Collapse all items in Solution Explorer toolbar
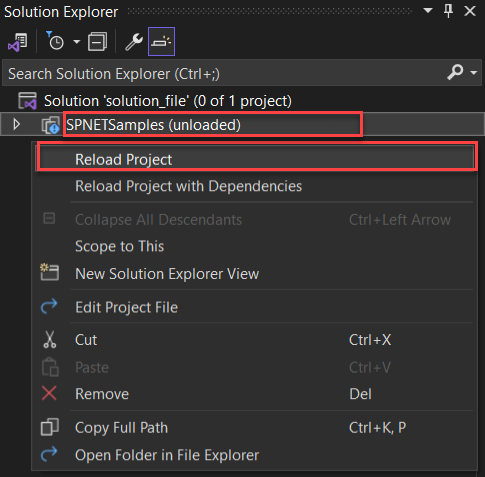 click(97, 42)
